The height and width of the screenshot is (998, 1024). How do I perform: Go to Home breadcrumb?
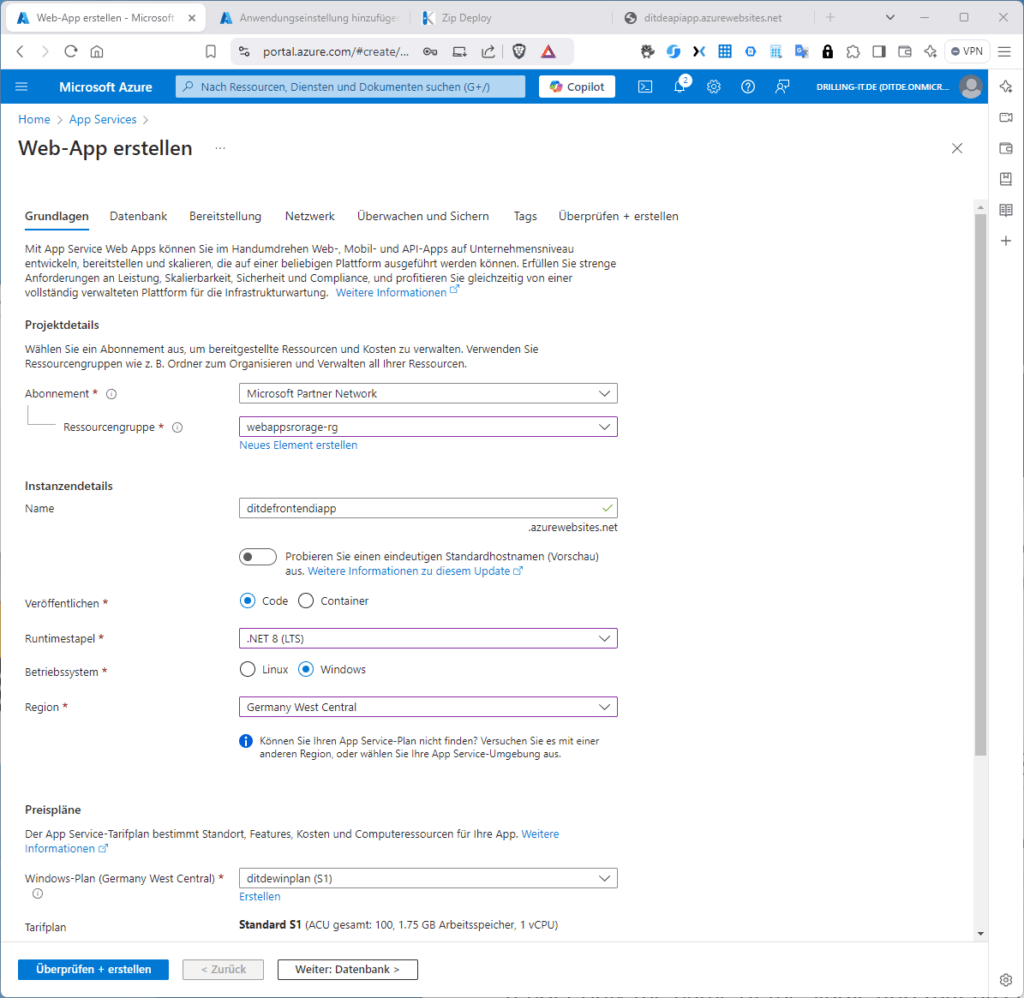(x=34, y=120)
